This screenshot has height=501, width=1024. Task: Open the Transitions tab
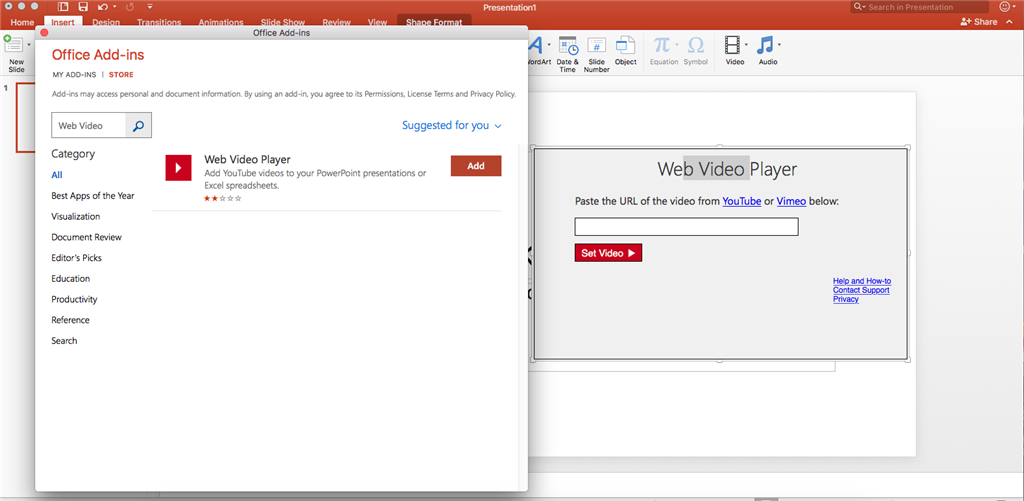pos(159,22)
